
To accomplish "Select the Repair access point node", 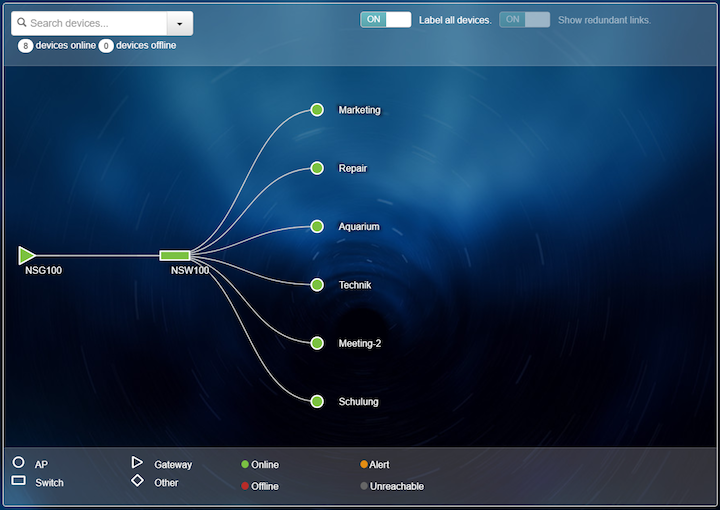I will pos(317,168).
